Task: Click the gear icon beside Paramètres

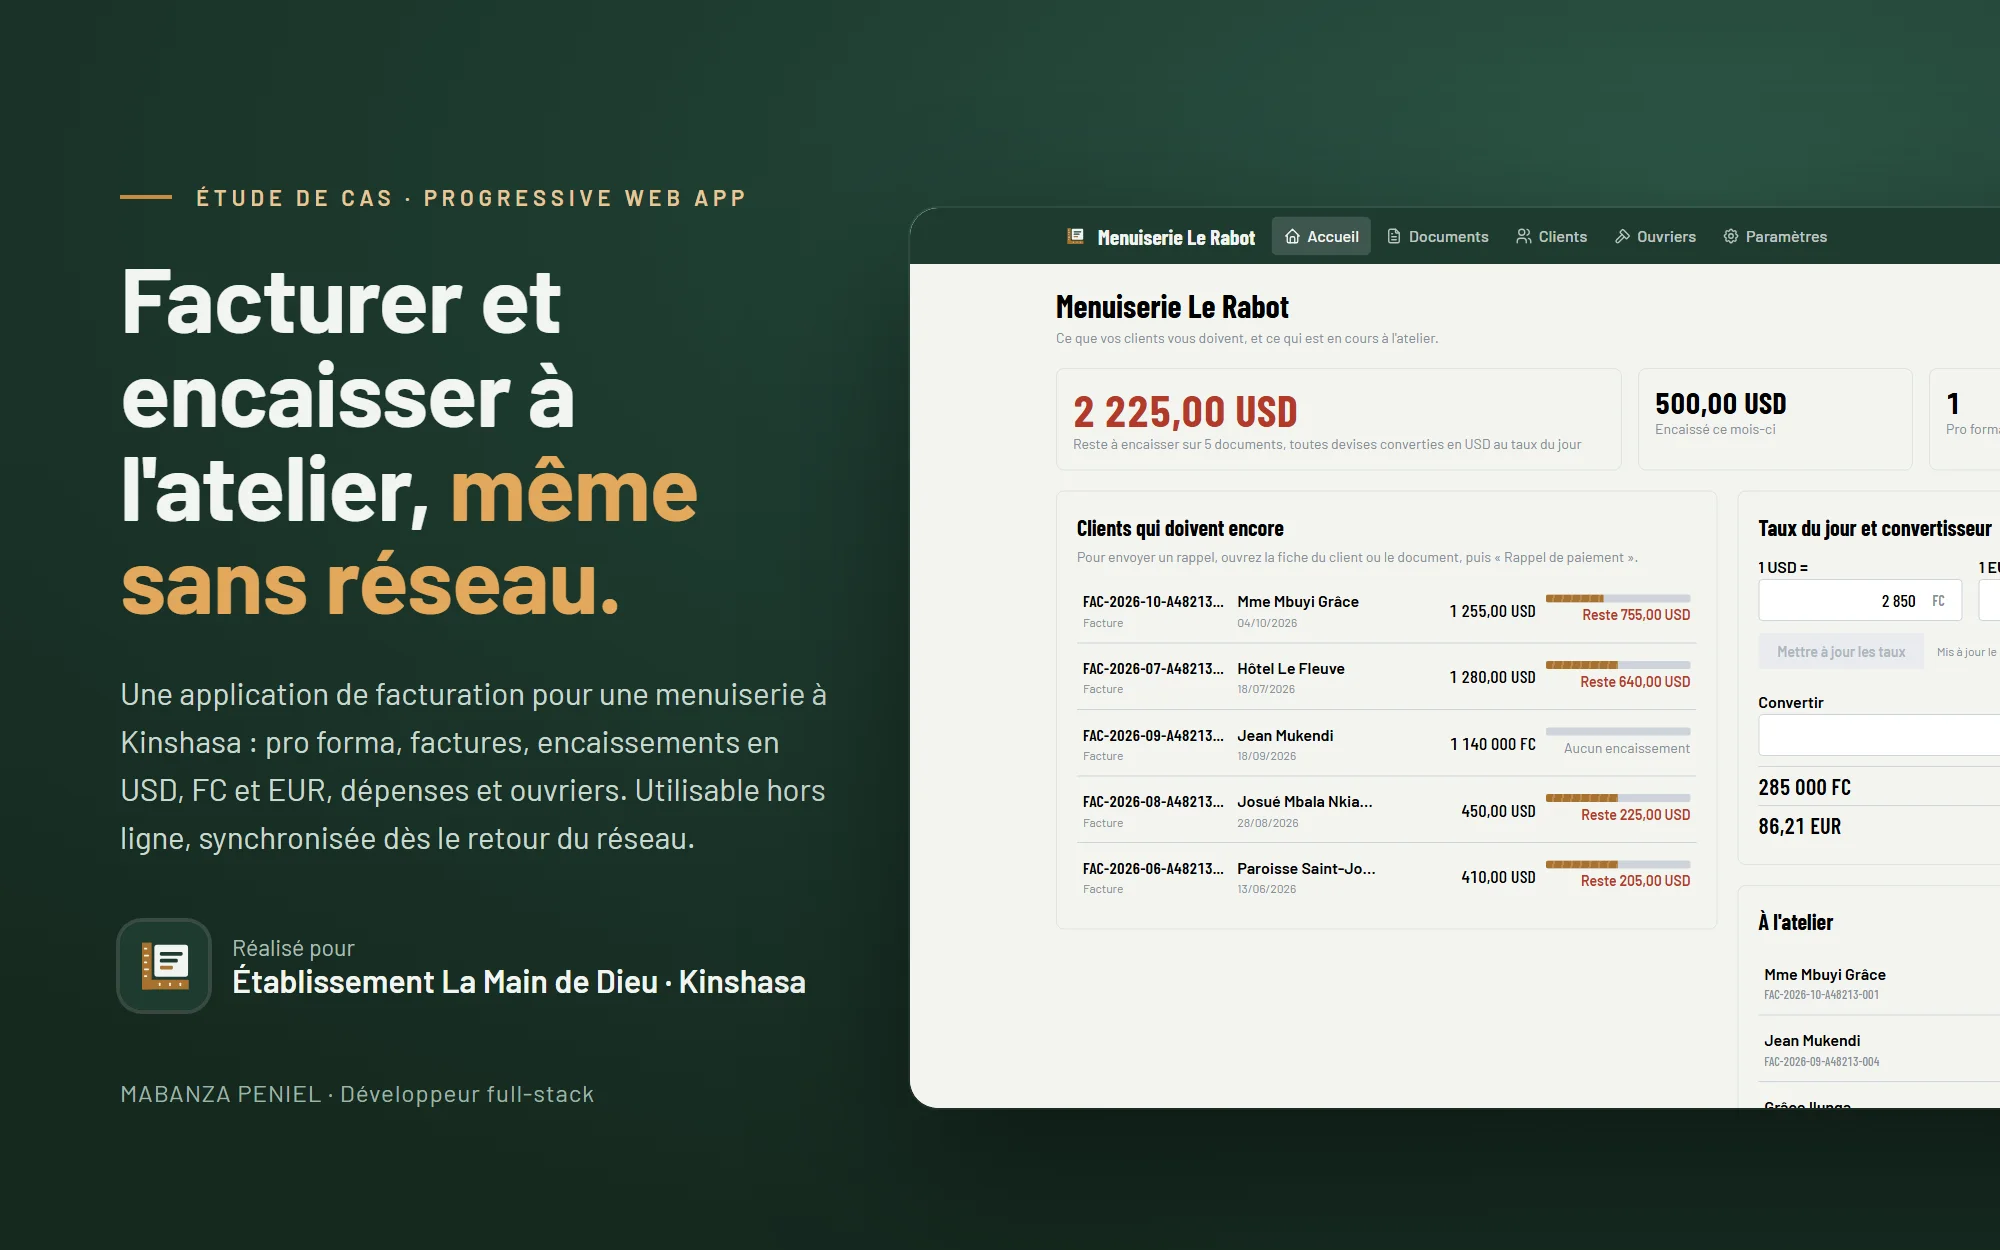Action: pyautogui.click(x=1731, y=236)
